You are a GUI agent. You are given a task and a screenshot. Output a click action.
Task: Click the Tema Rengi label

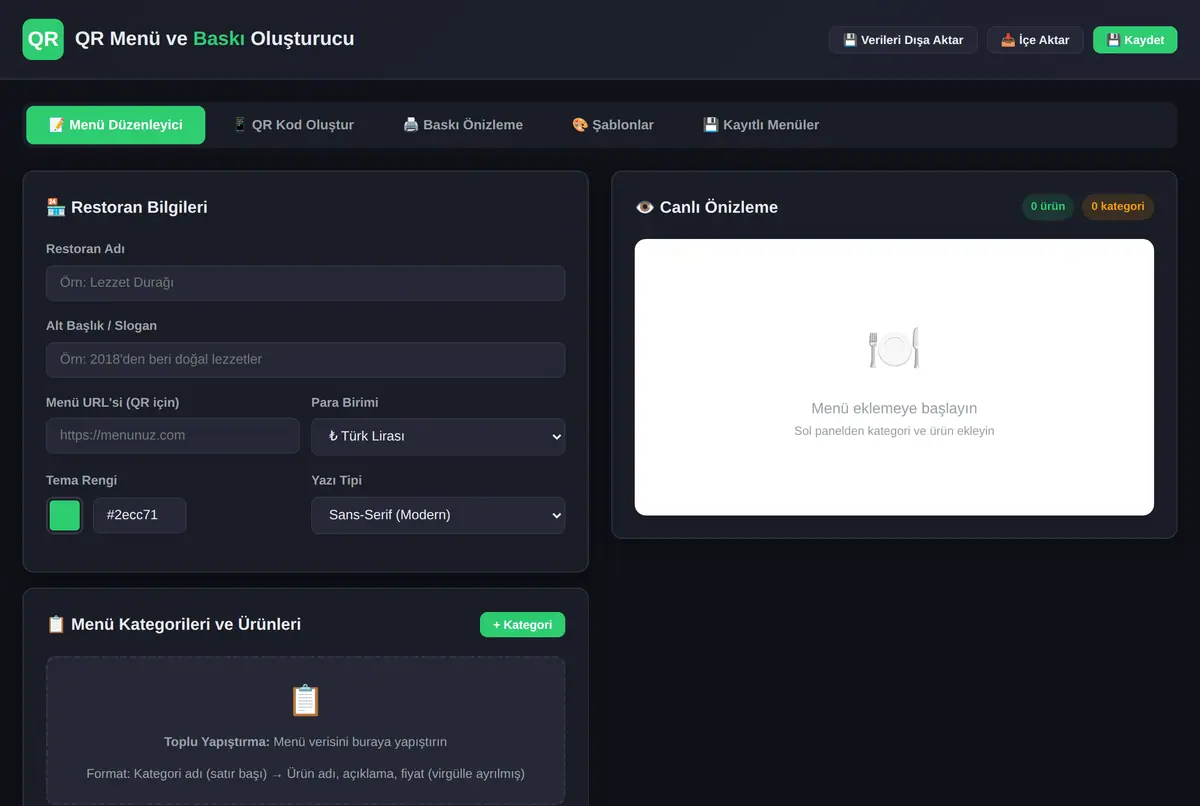pyautogui.click(x=82, y=480)
